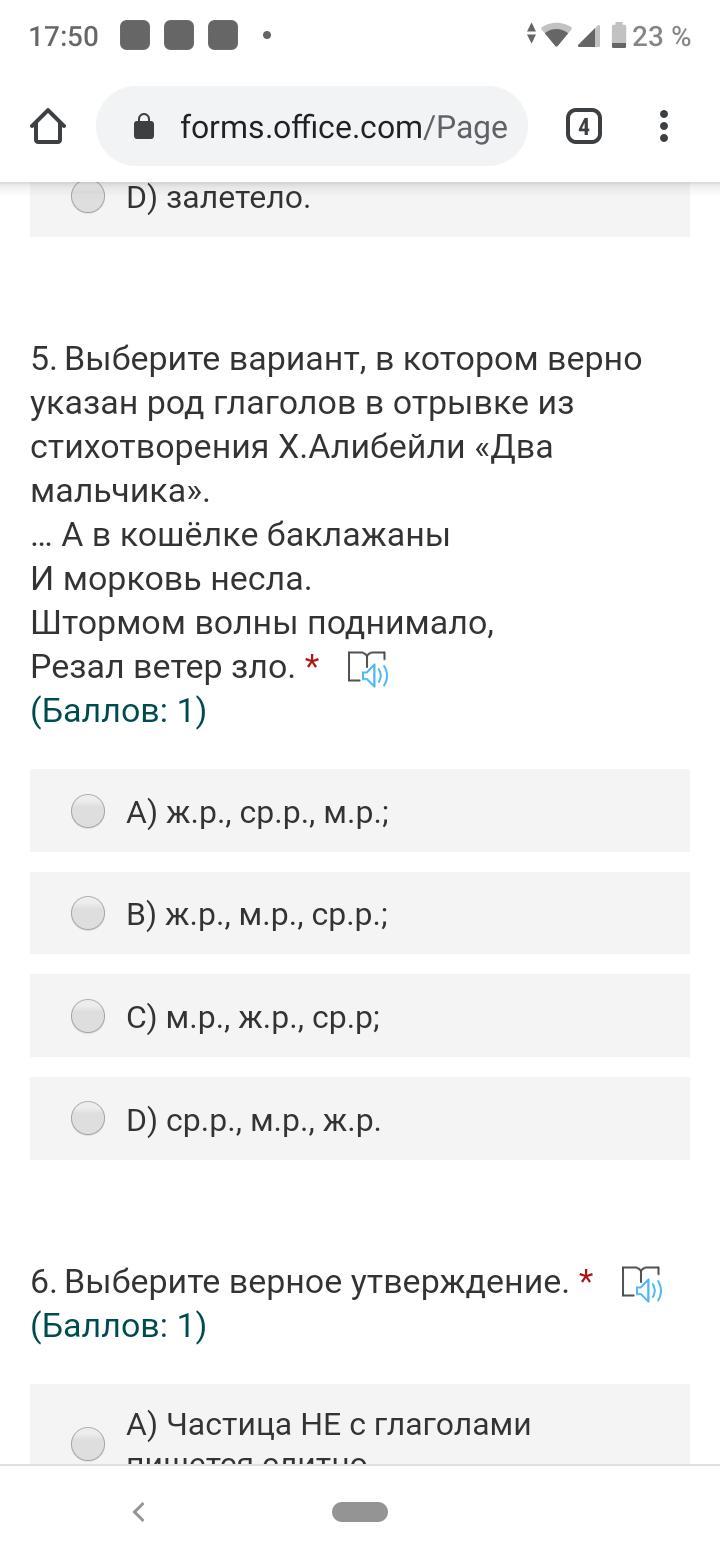Click the forms.office.com address bar
Image resolution: width=720 pixels, height=1560 pixels.
pos(342,127)
